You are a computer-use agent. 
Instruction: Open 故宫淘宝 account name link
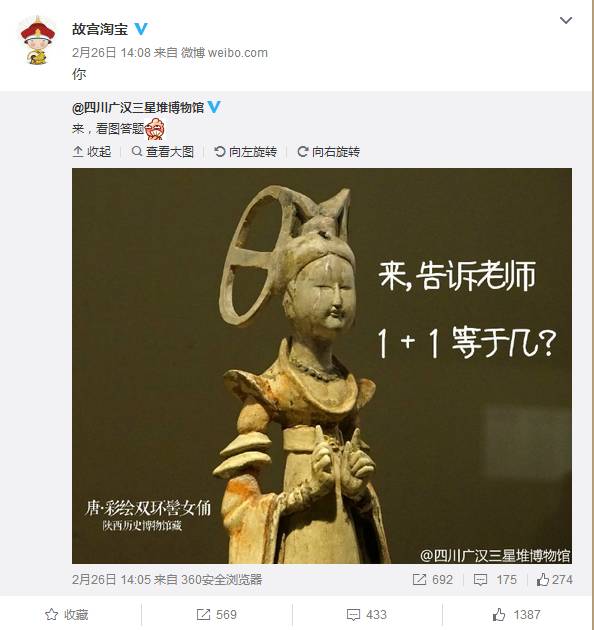100,29
